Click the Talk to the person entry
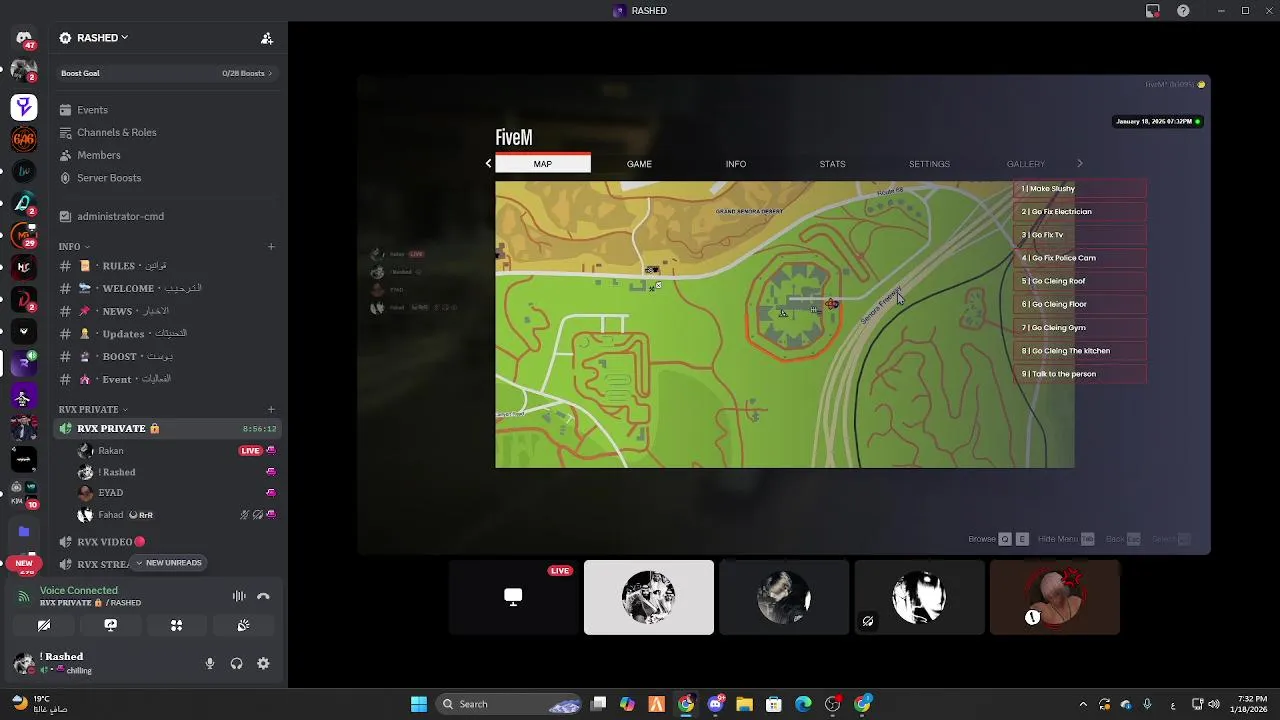Image resolution: width=1280 pixels, height=720 pixels. coord(1081,374)
